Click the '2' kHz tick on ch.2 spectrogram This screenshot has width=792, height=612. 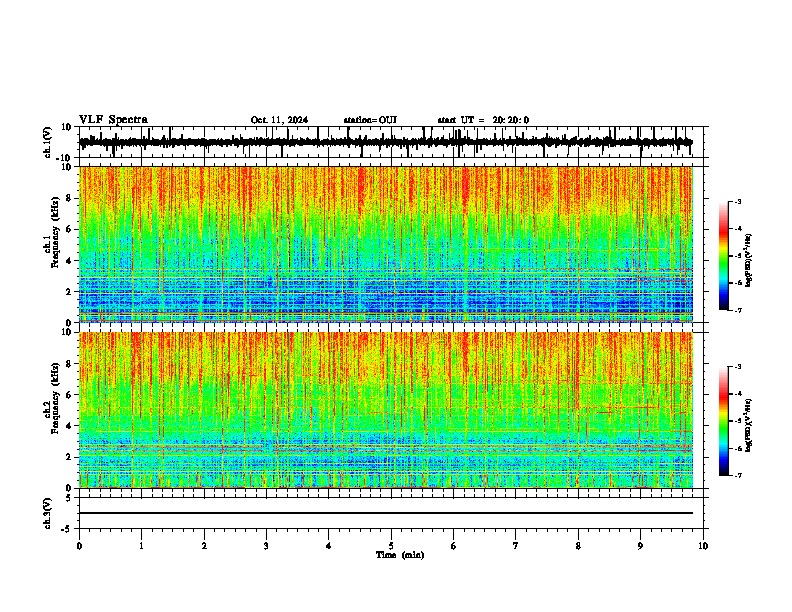coord(70,456)
